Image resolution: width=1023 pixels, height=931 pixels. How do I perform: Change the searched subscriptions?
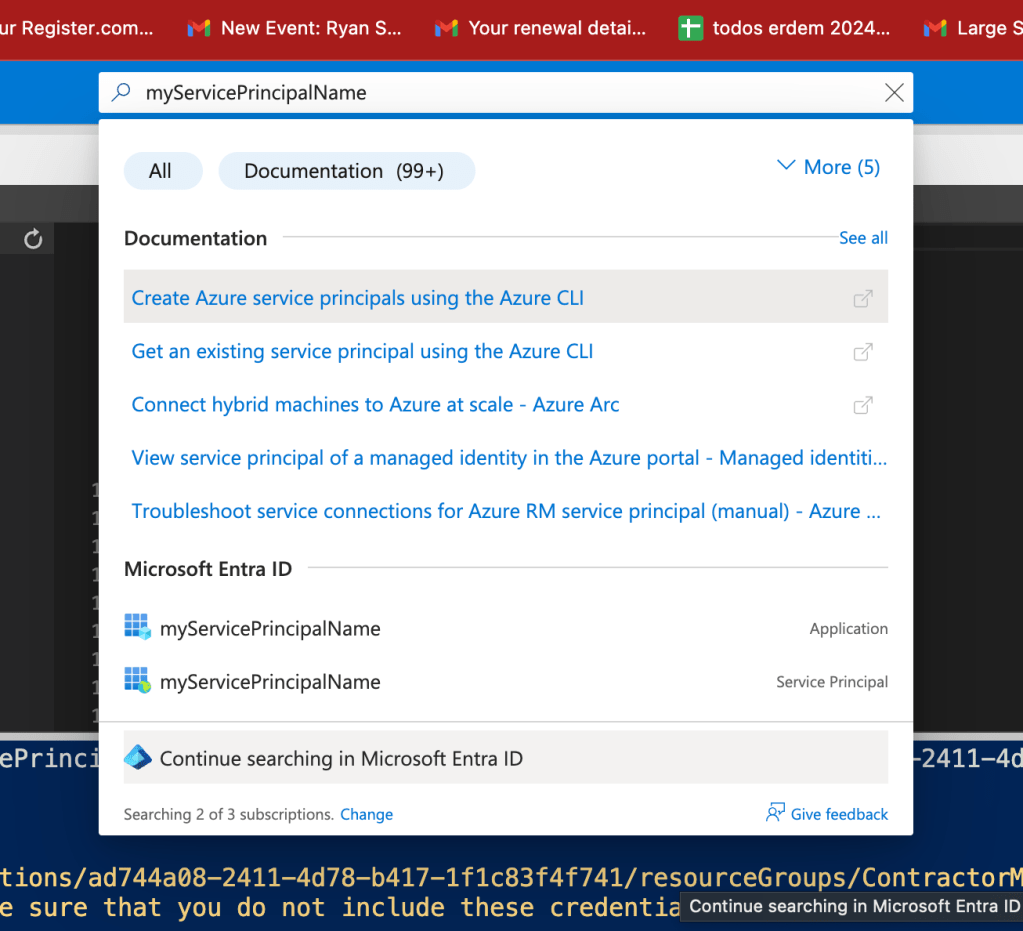tap(367, 814)
